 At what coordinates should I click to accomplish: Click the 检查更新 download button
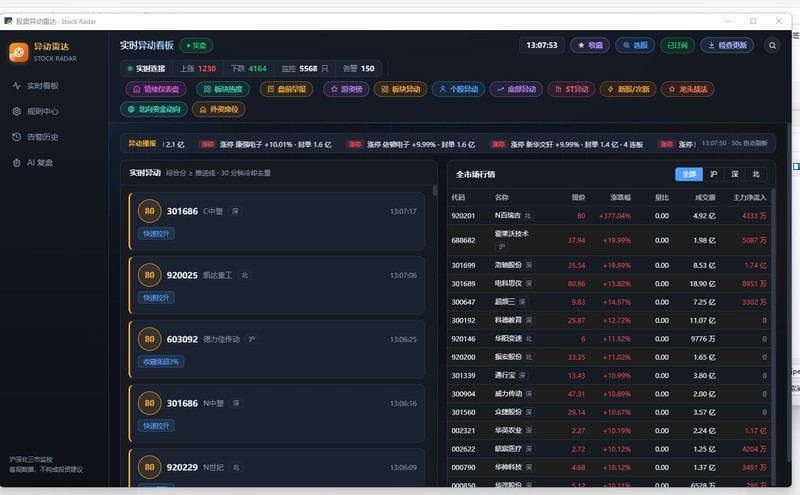727,45
